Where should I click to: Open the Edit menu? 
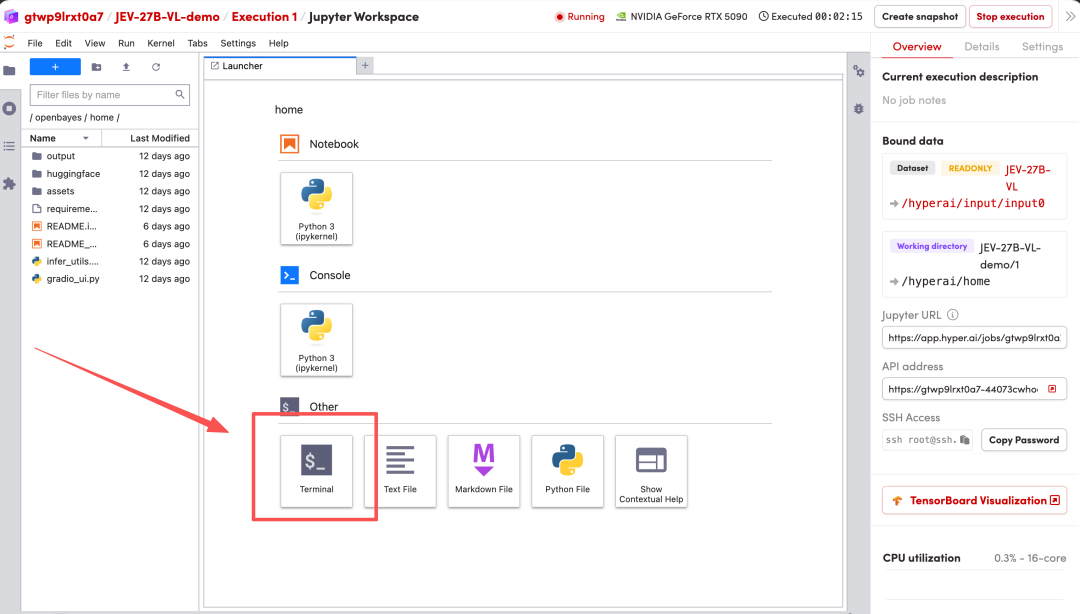point(63,43)
